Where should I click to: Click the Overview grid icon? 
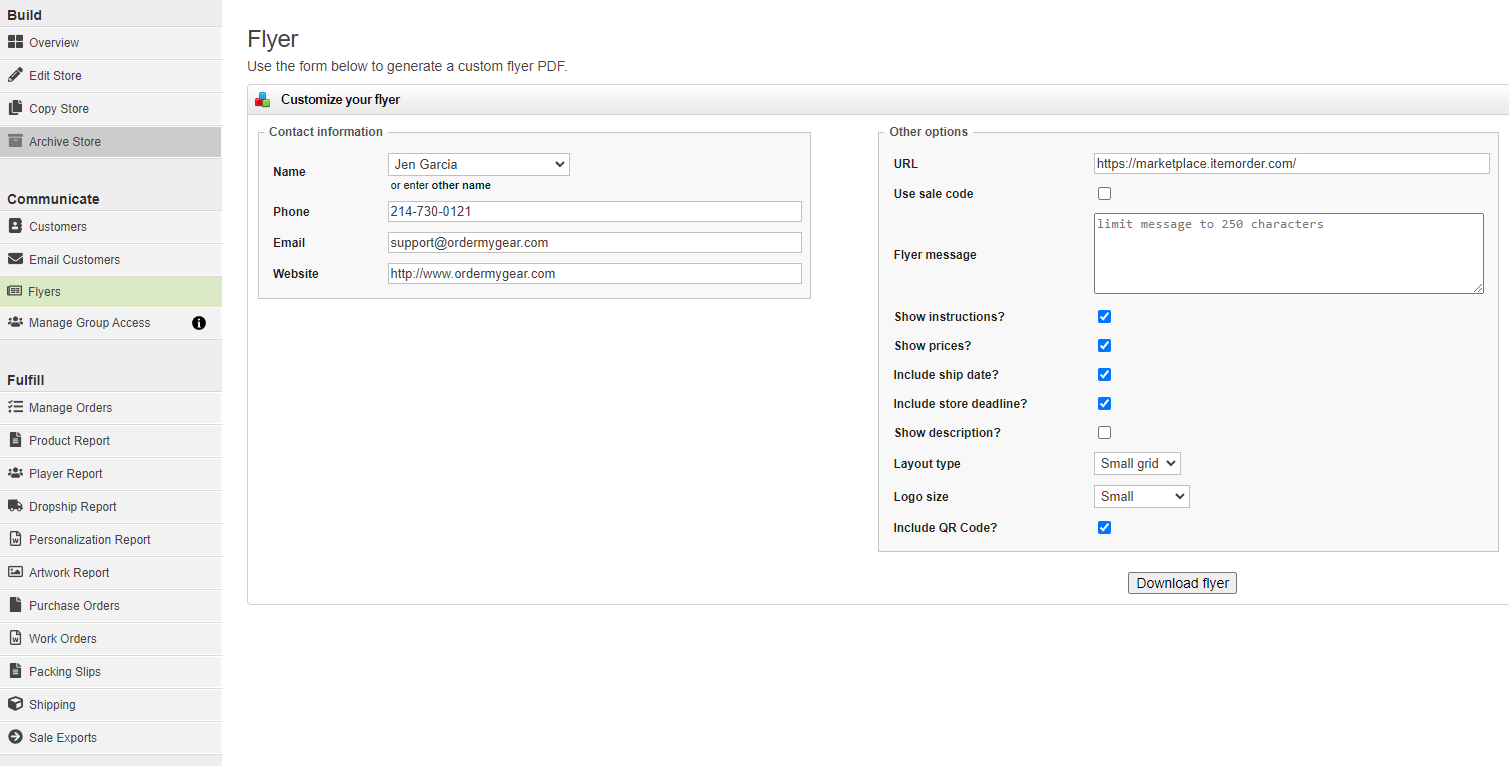pyautogui.click(x=15, y=43)
